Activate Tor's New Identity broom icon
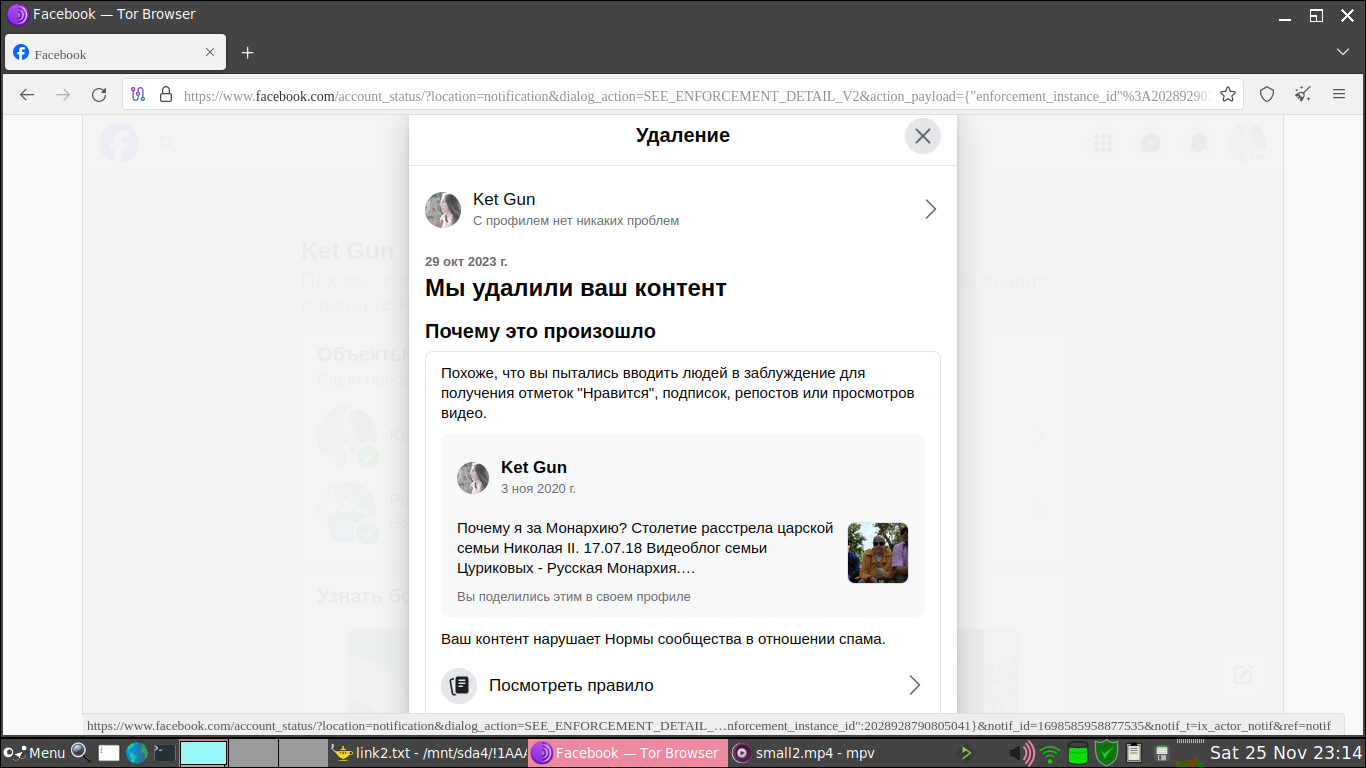Viewport: 1366px width, 768px height. pos(1302,92)
